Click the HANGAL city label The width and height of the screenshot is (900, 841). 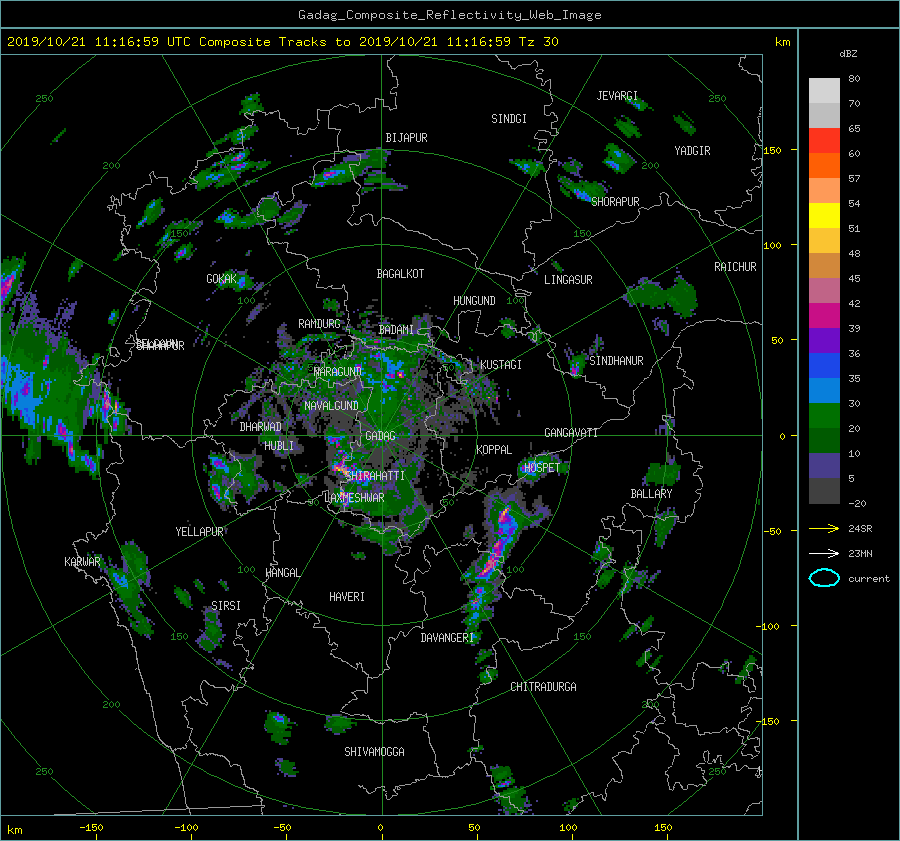point(283,573)
